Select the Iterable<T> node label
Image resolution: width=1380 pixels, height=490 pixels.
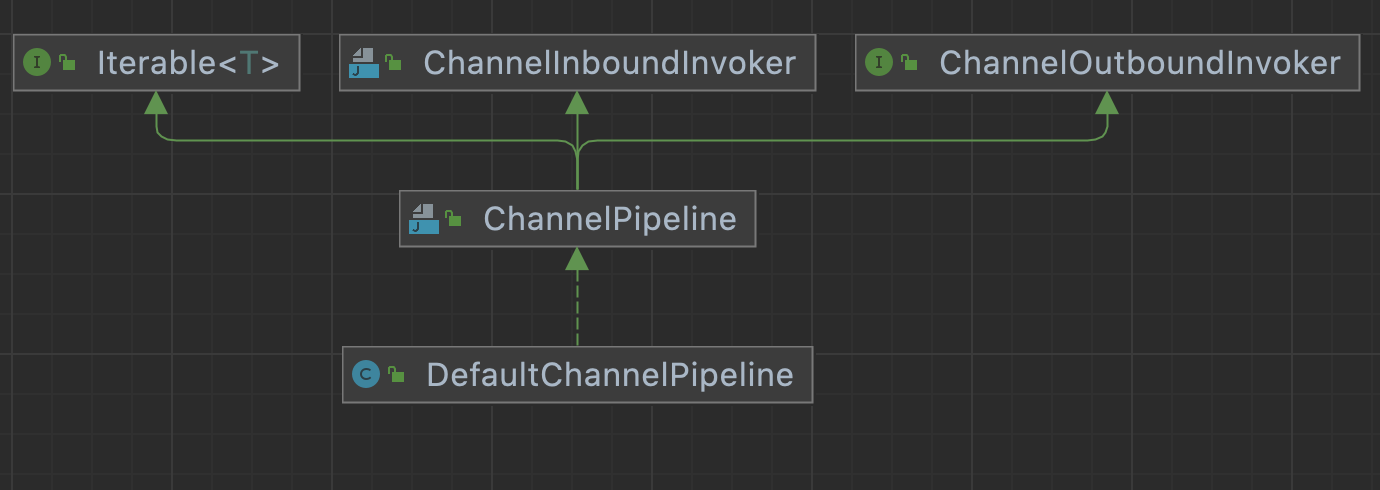coord(188,63)
